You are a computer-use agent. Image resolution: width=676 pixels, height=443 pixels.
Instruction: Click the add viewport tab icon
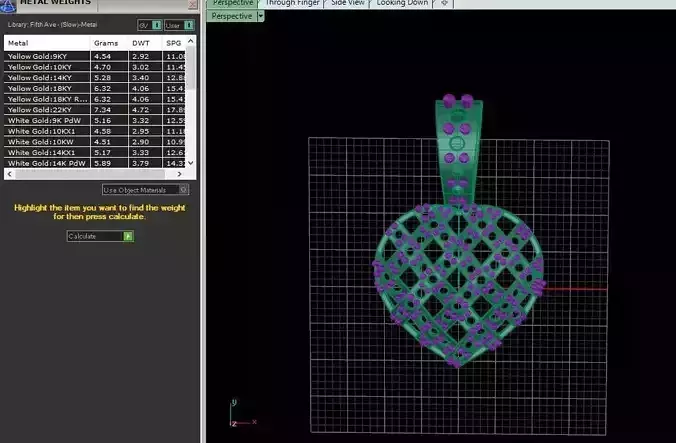(x=444, y=3)
